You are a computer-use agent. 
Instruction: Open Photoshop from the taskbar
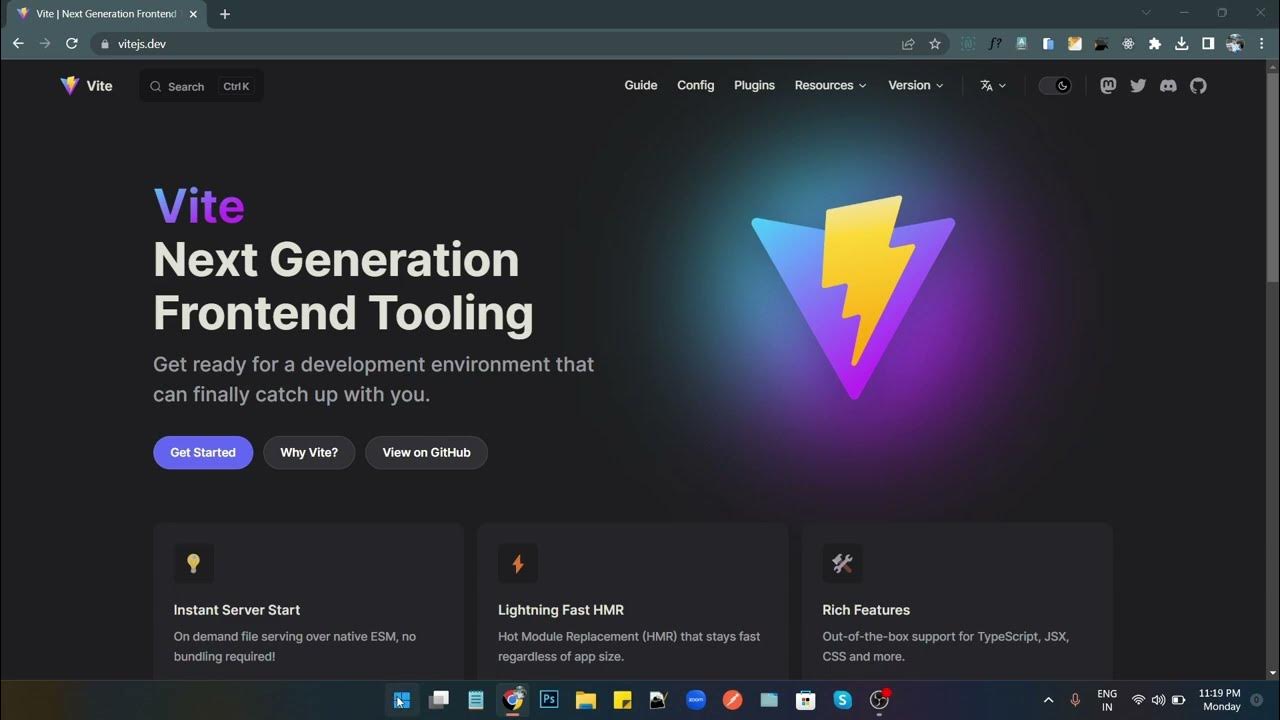click(x=549, y=700)
